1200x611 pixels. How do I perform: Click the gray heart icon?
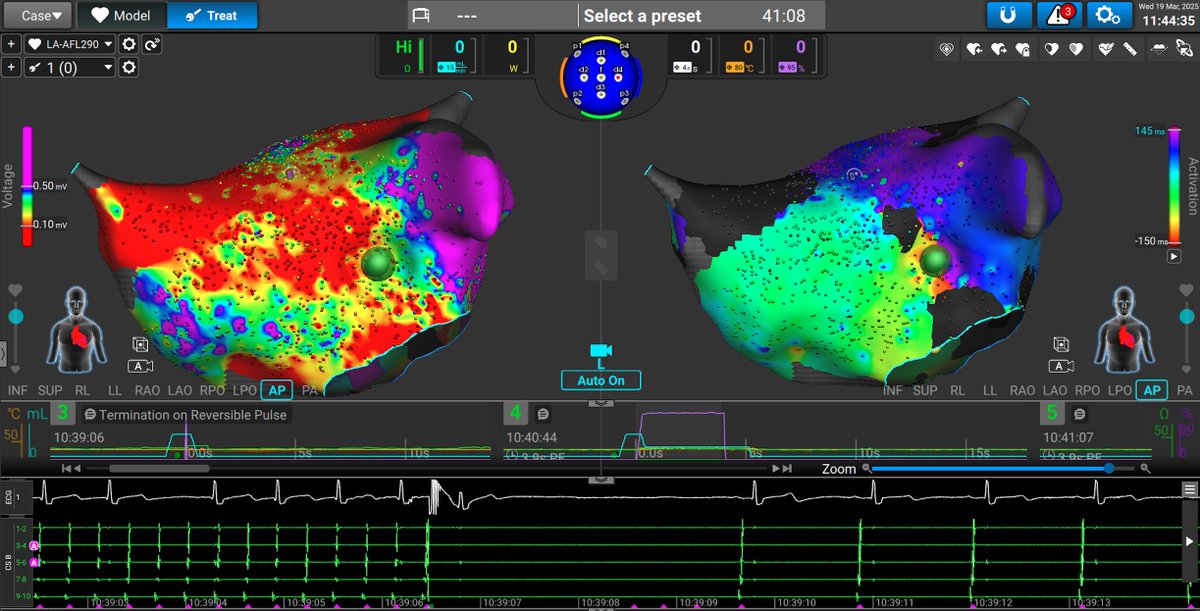pos(1076,48)
